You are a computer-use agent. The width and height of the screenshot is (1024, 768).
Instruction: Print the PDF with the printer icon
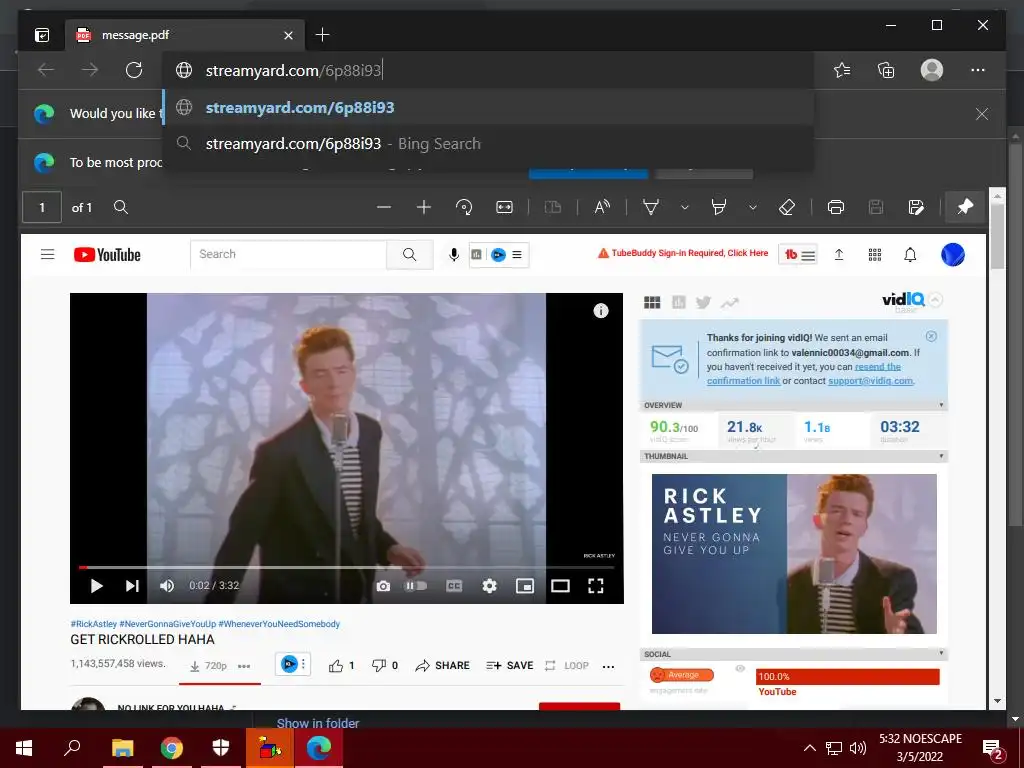point(835,208)
